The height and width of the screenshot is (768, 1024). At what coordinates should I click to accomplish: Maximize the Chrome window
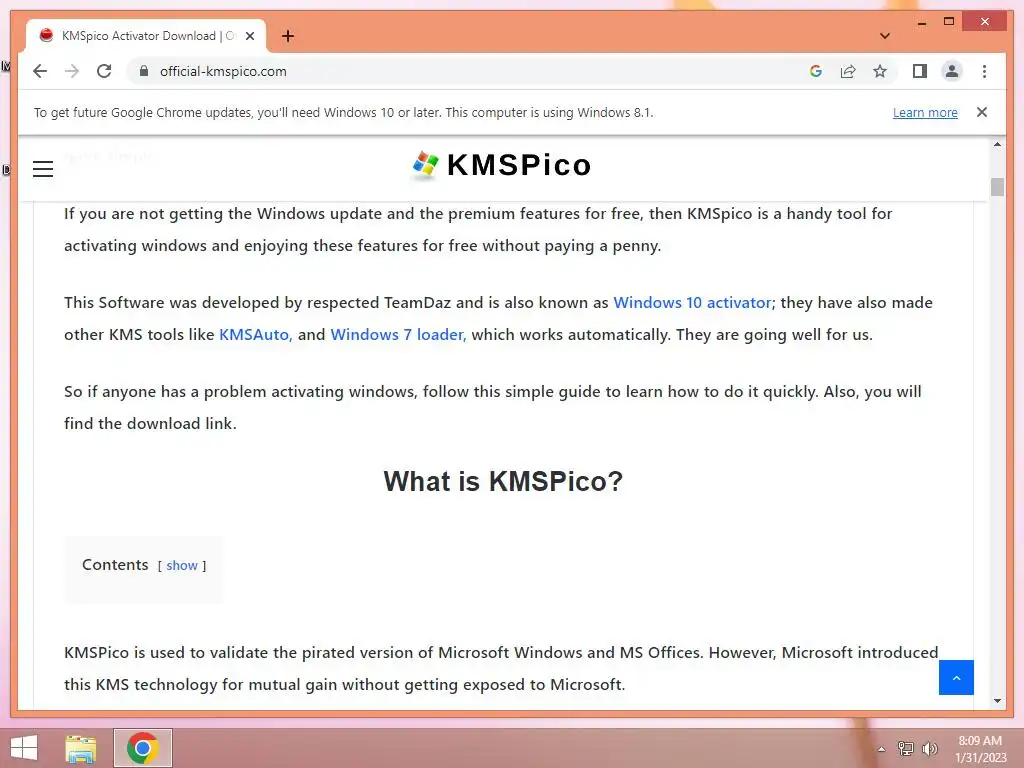pos(949,22)
